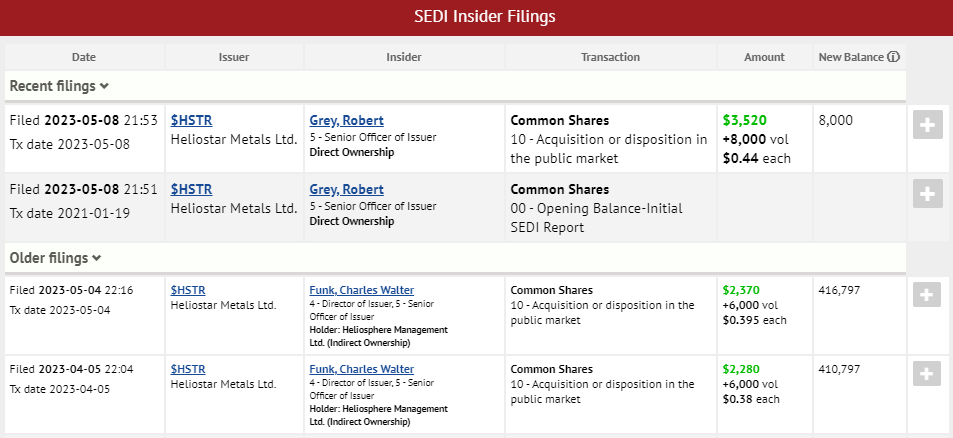Viewport: 953px width, 438px height.
Task: Open Grey, Robert profile in acquisition row
Action: pyautogui.click(x=347, y=120)
